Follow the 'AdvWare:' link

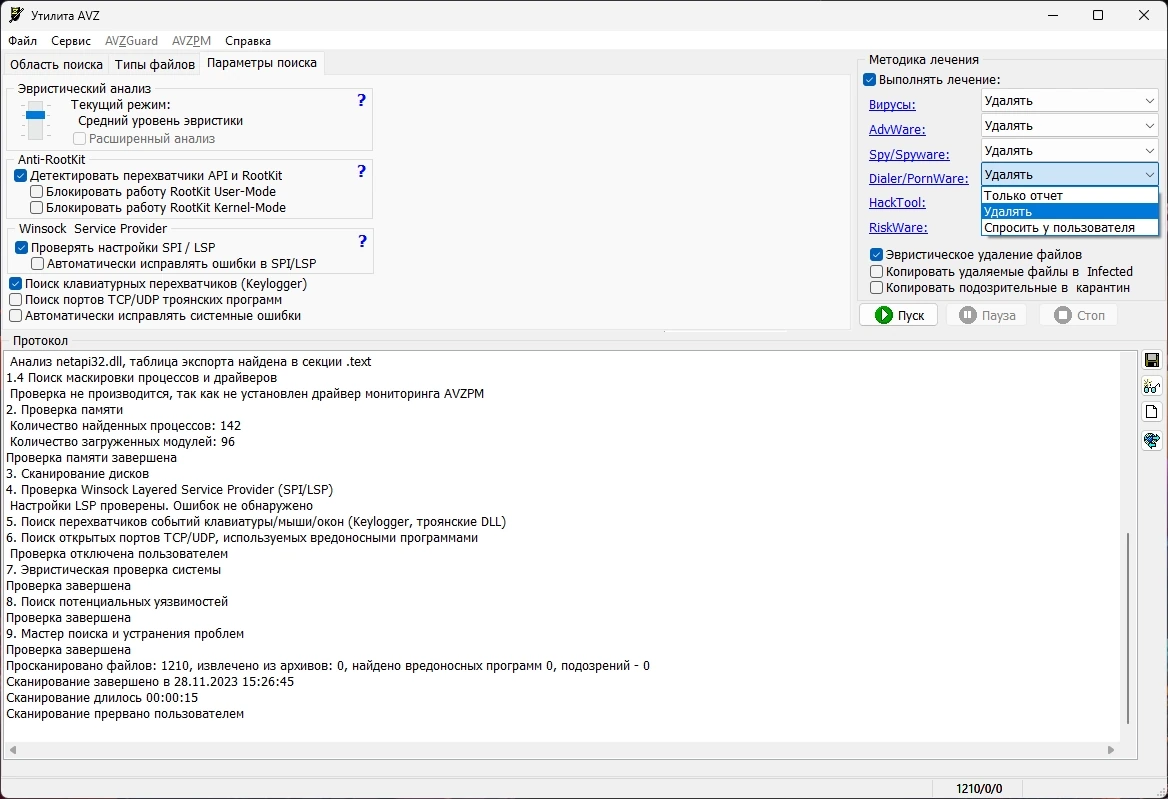tap(897, 130)
